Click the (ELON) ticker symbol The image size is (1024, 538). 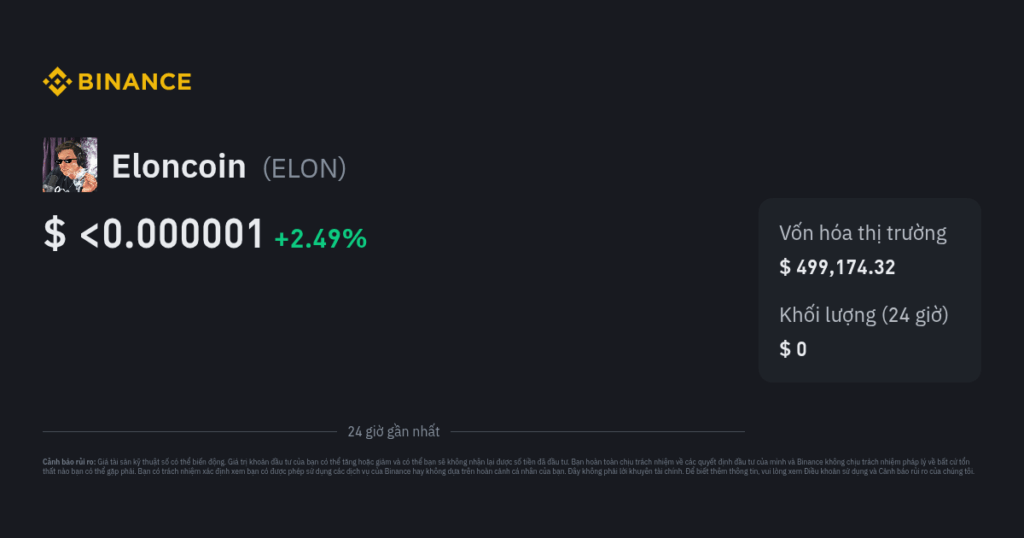point(304,168)
